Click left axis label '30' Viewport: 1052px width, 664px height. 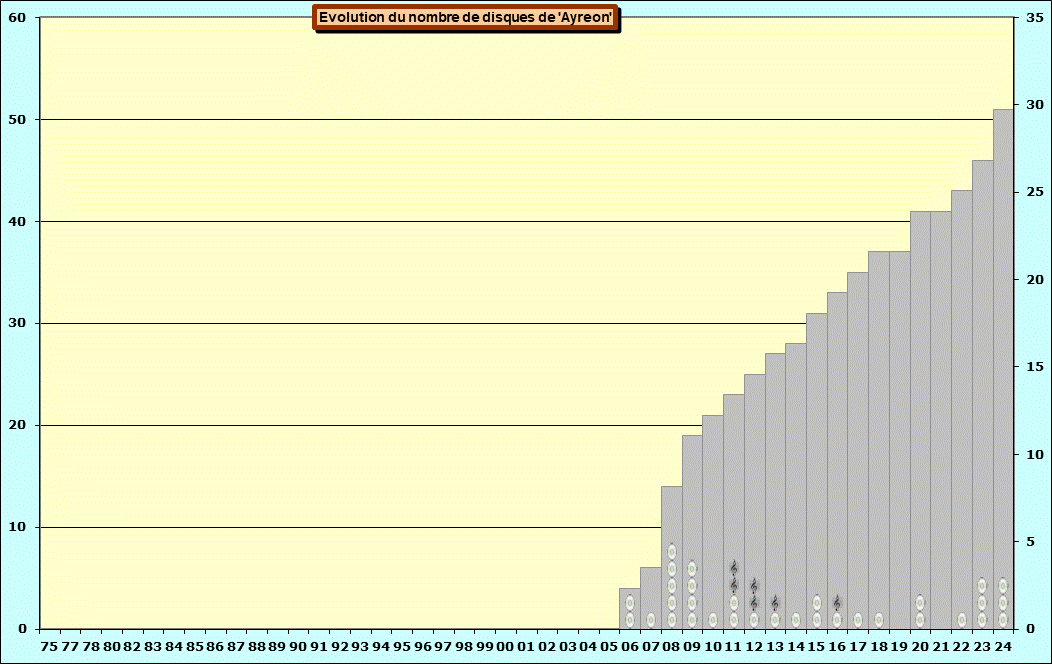[17, 323]
